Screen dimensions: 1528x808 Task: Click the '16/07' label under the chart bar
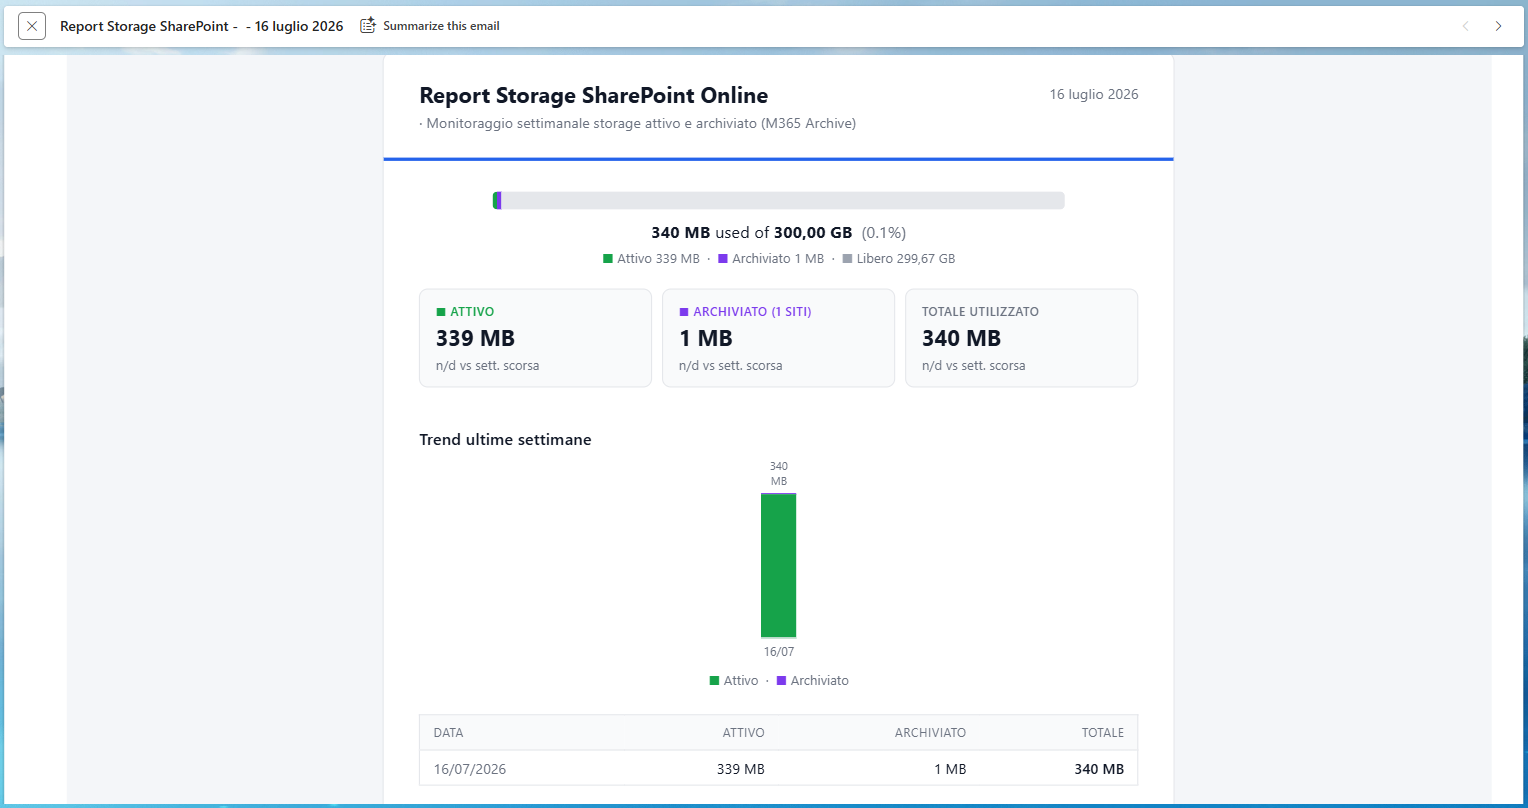pyautogui.click(x=779, y=652)
